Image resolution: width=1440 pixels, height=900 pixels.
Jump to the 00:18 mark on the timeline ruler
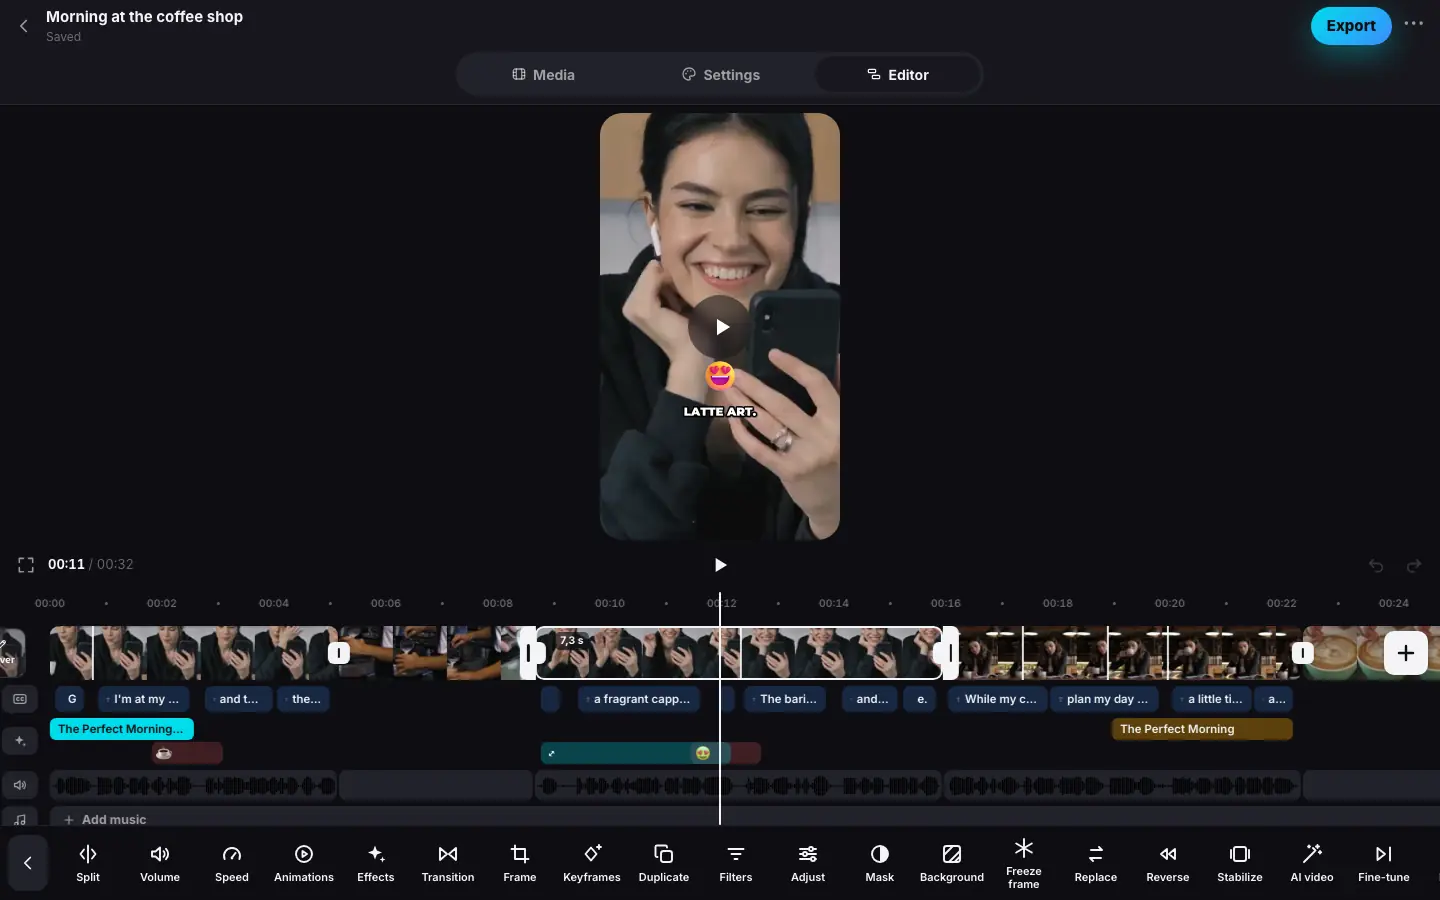(x=1058, y=603)
